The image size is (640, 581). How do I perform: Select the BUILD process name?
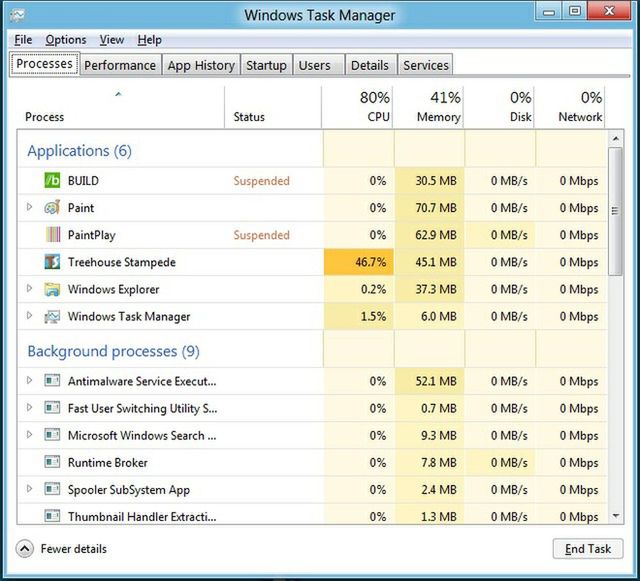83,180
